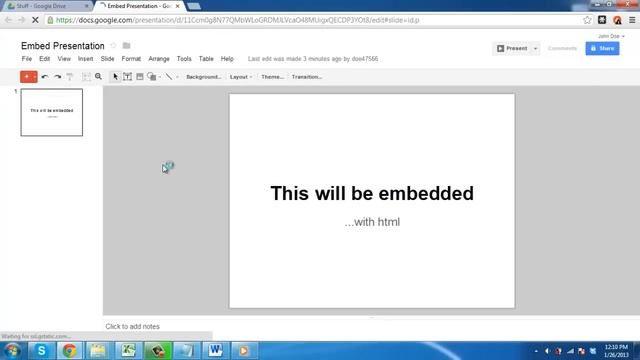Screen dimensions: 640x360
Task: Undo the last action
Action: click(45, 77)
